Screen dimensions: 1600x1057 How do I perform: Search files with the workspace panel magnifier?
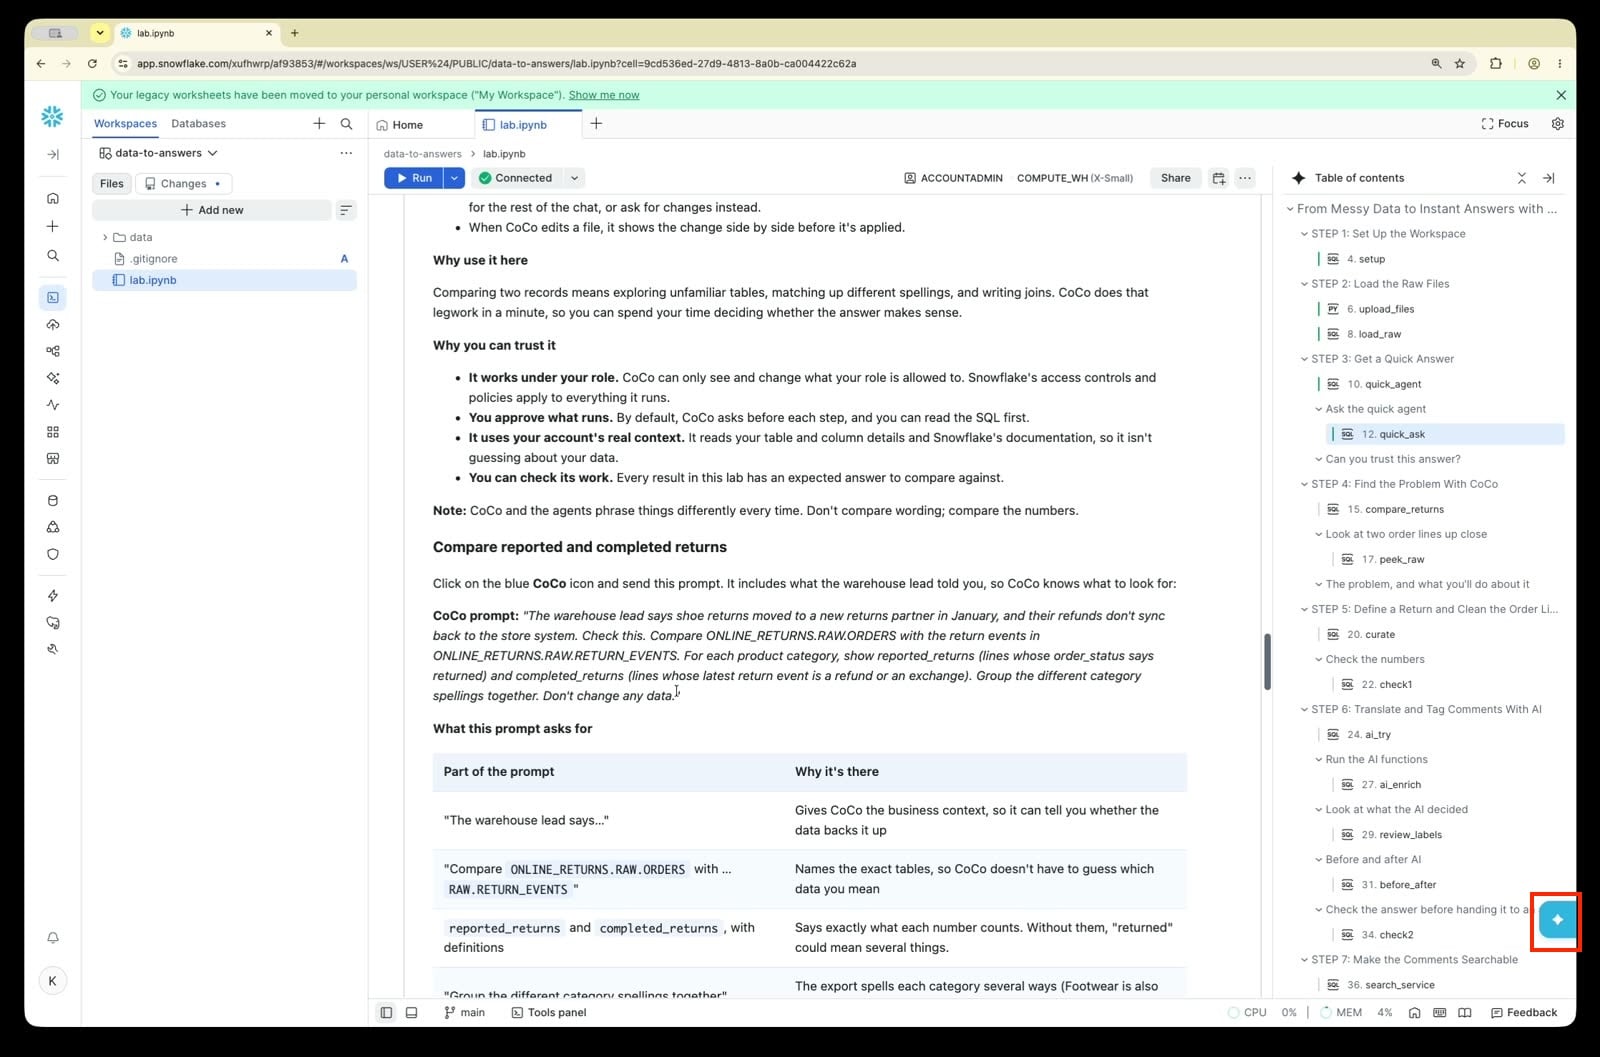346,124
